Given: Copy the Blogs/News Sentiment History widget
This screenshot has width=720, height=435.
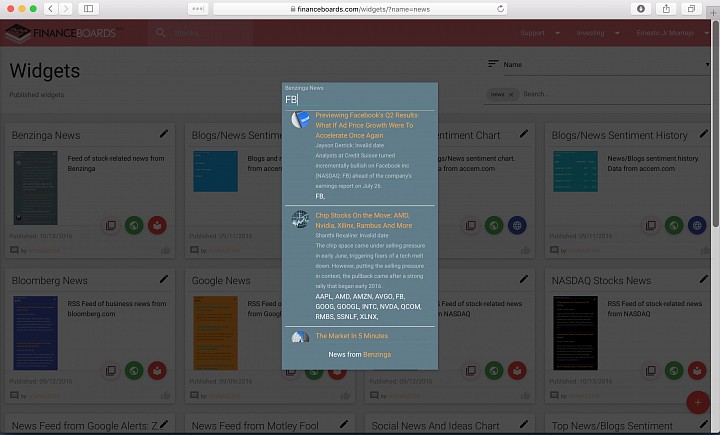Looking at the screenshot, I should (651, 226).
